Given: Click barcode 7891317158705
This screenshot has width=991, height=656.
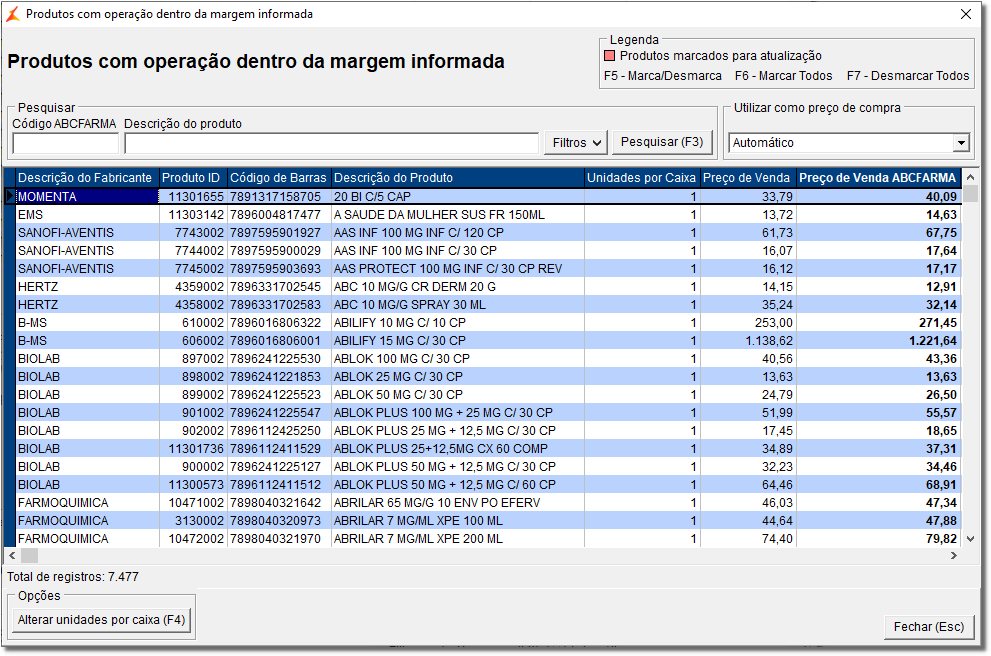Looking at the screenshot, I should tap(275, 197).
